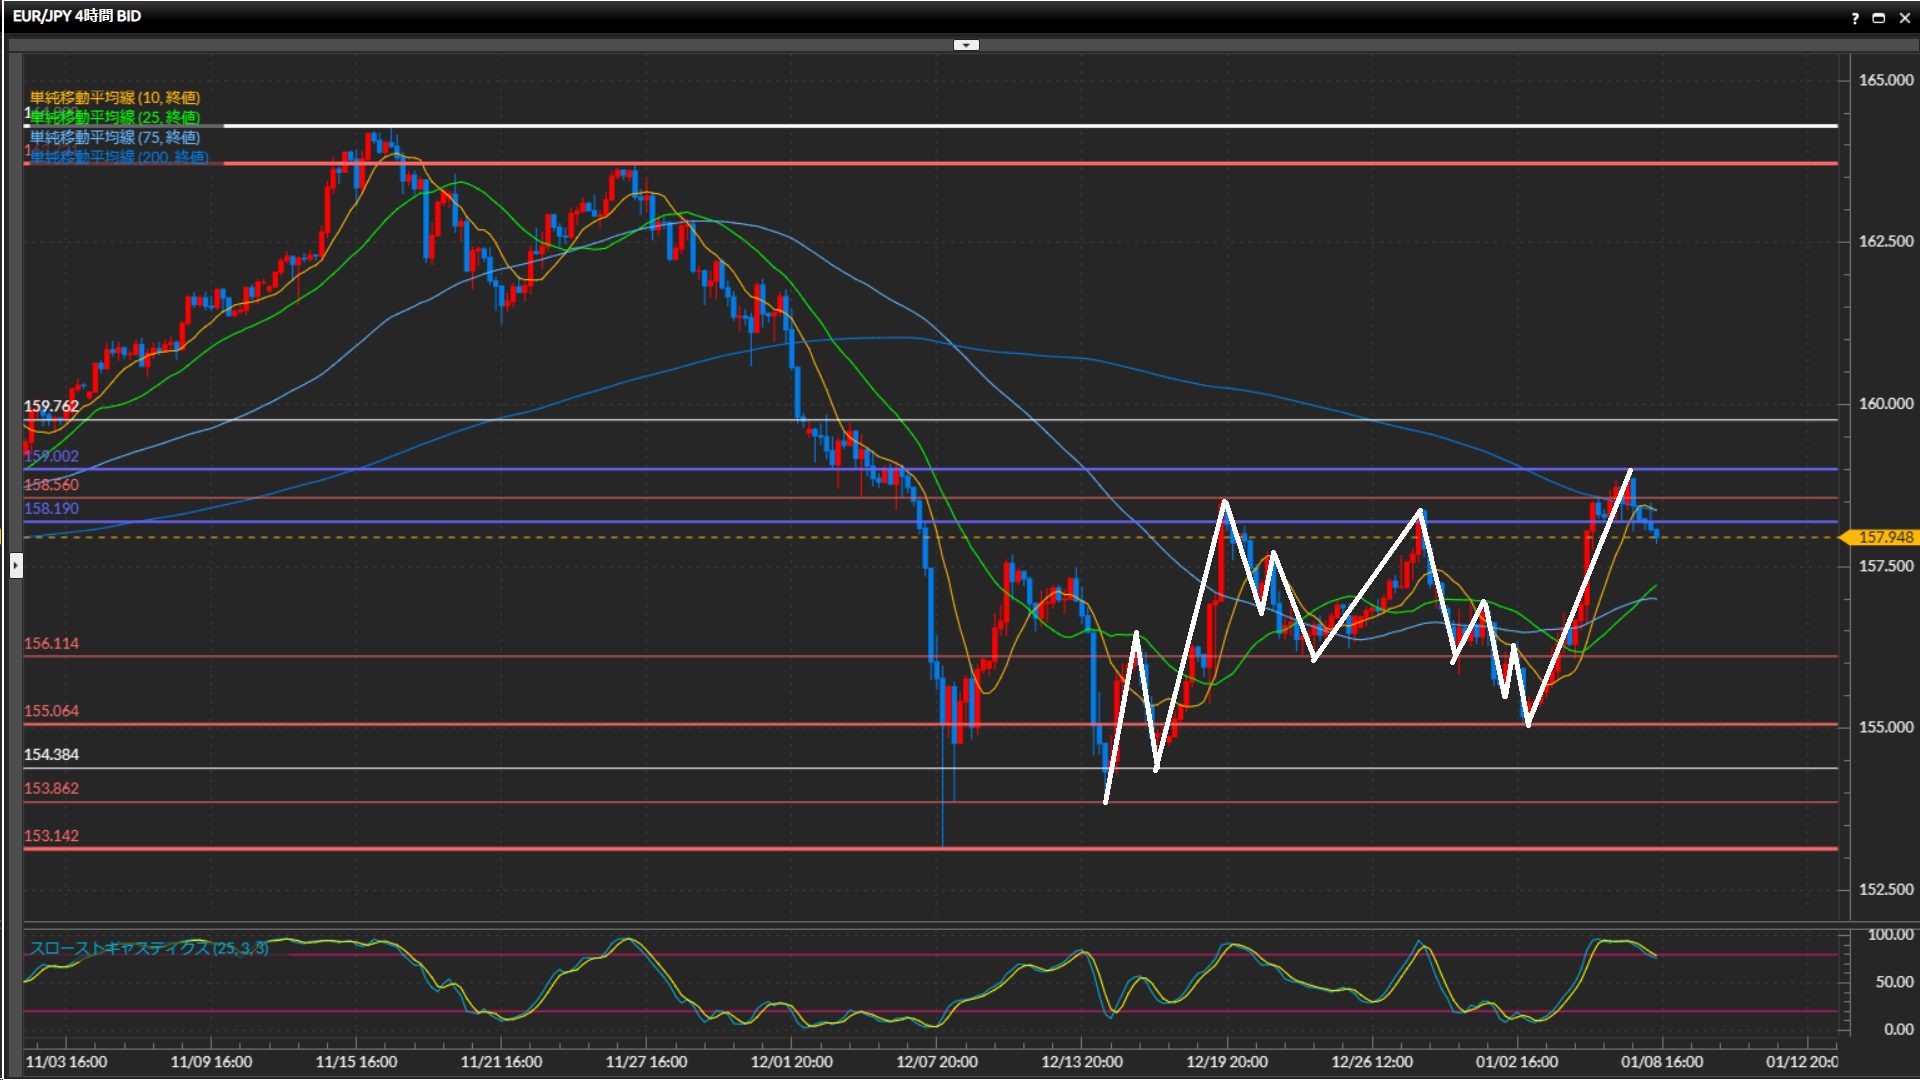The image size is (1920, 1080).
Task: Click the current price tag 157.948
Action: click(1884, 538)
